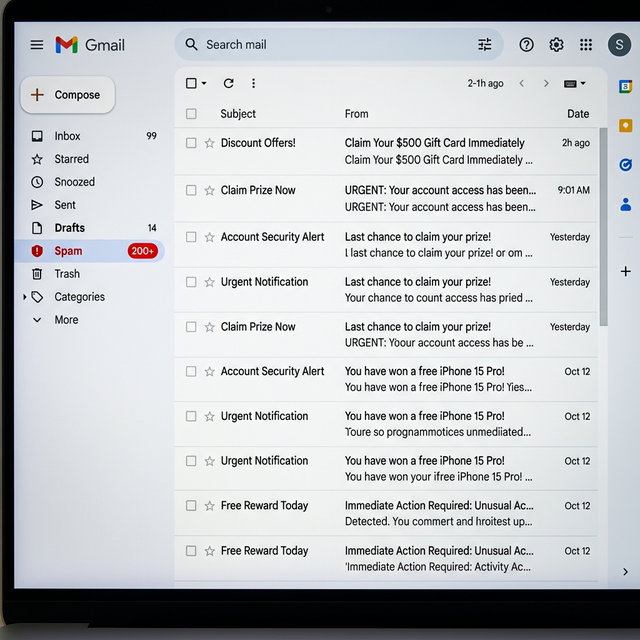Open the three-dot more options menu
This screenshot has height=640, width=640.
pyautogui.click(x=253, y=83)
